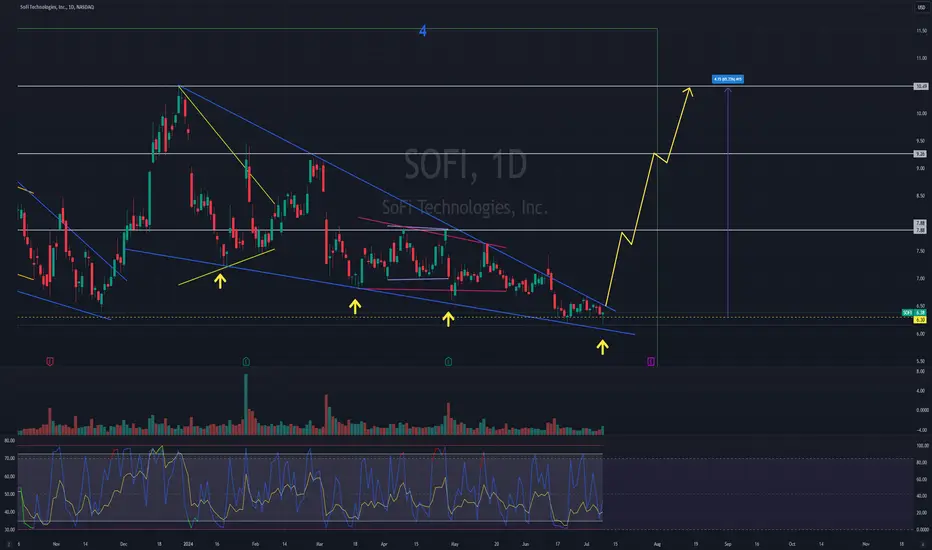Click the Mar label on the time axis

(x=319, y=544)
